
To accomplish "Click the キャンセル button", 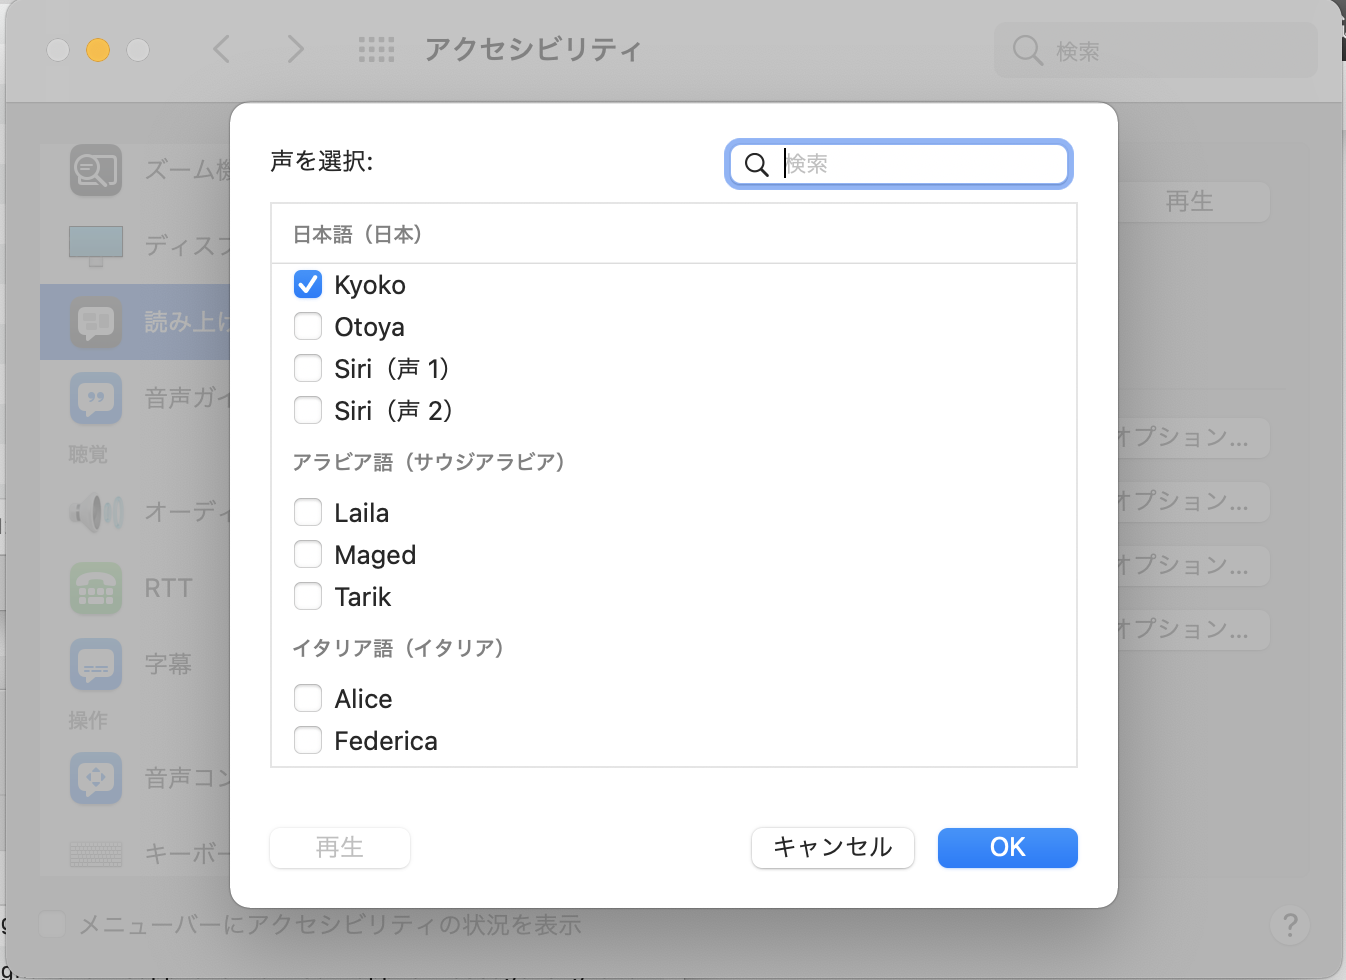I will click(x=832, y=848).
